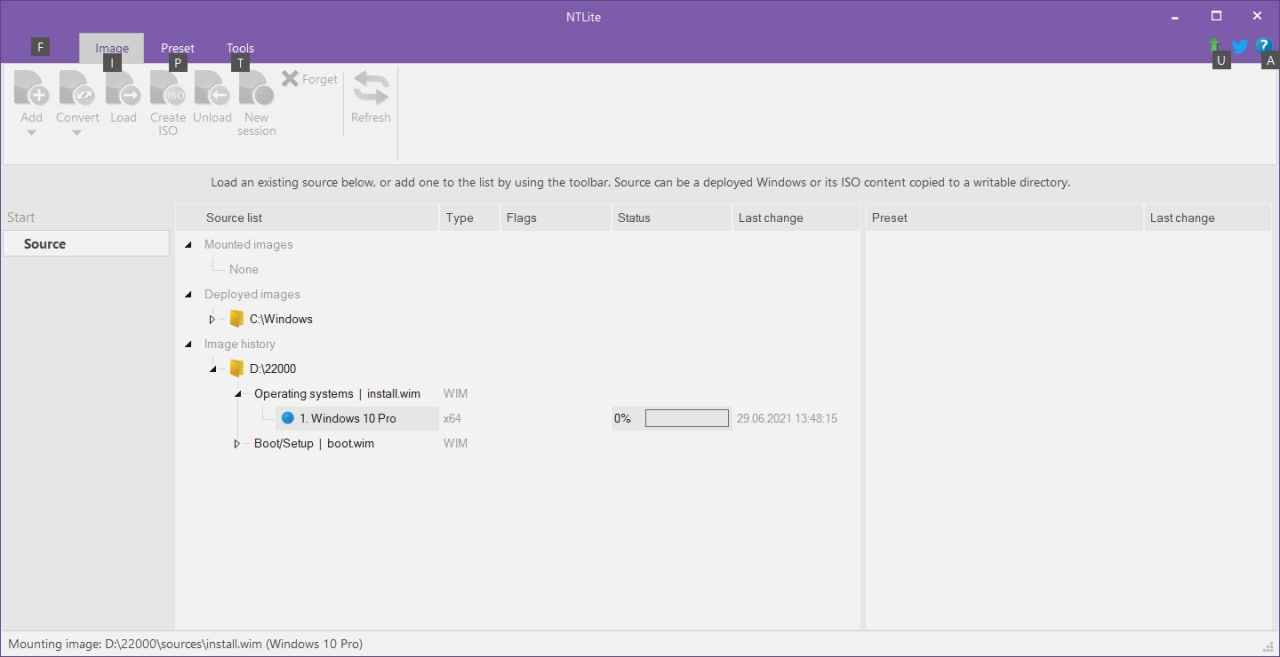Viewport: 1280px width, 657px height.
Task: Click the window resize grip corner
Action: pos(1269,646)
